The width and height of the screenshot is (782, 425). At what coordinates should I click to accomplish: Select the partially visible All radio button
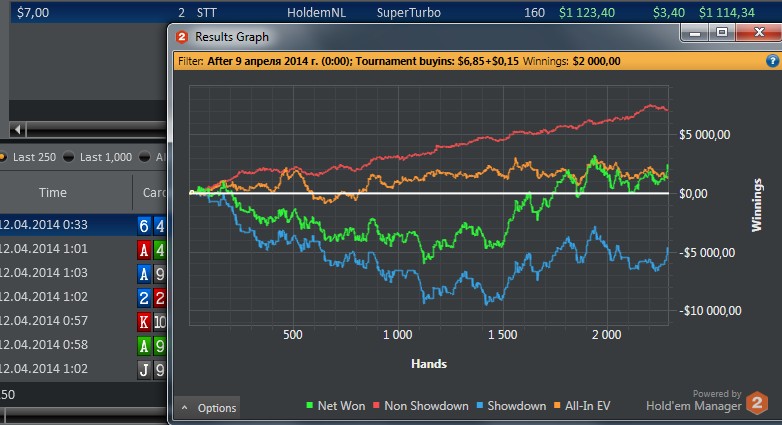point(145,157)
